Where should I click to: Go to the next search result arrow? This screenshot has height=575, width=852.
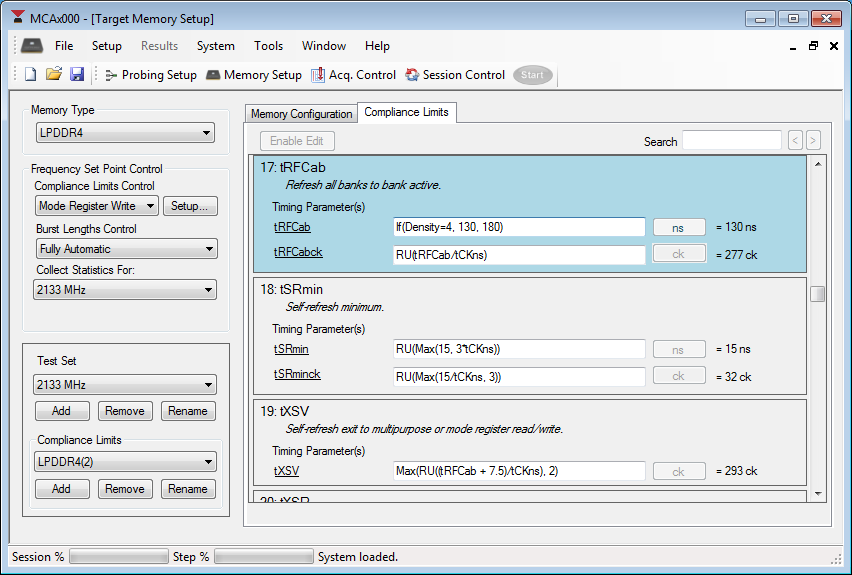(x=813, y=141)
